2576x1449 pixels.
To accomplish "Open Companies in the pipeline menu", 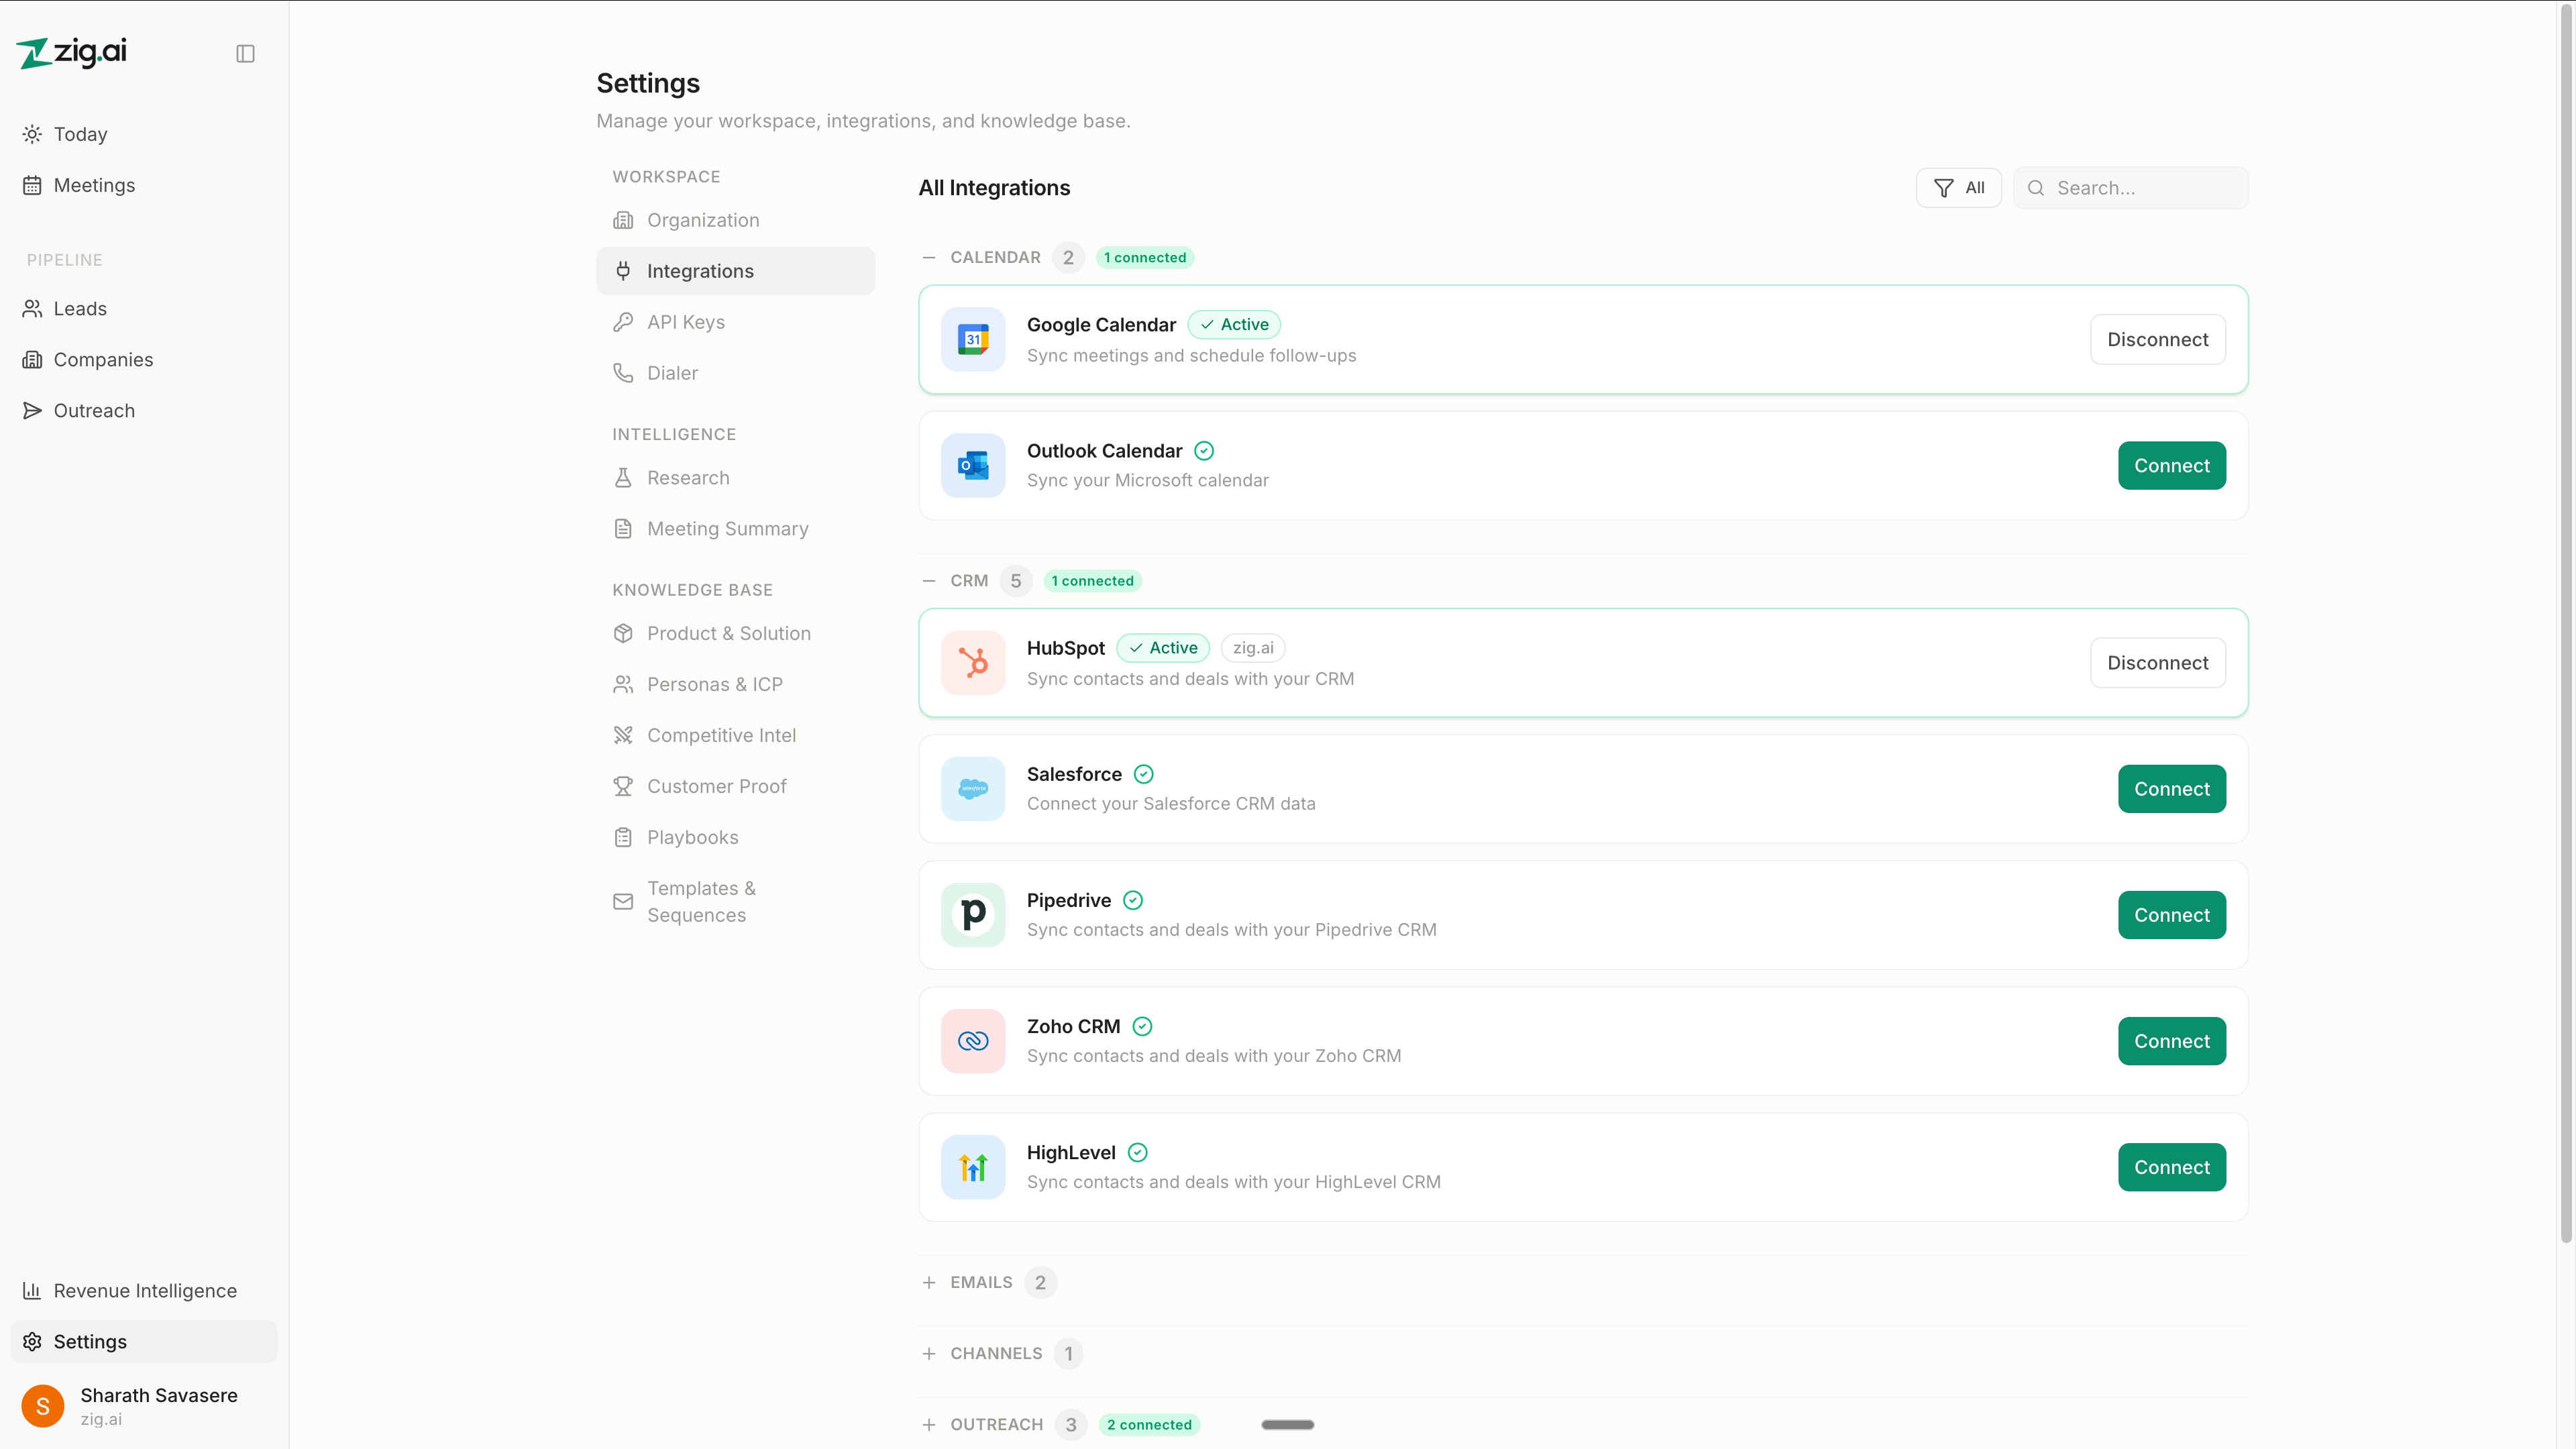I will [144, 360].
